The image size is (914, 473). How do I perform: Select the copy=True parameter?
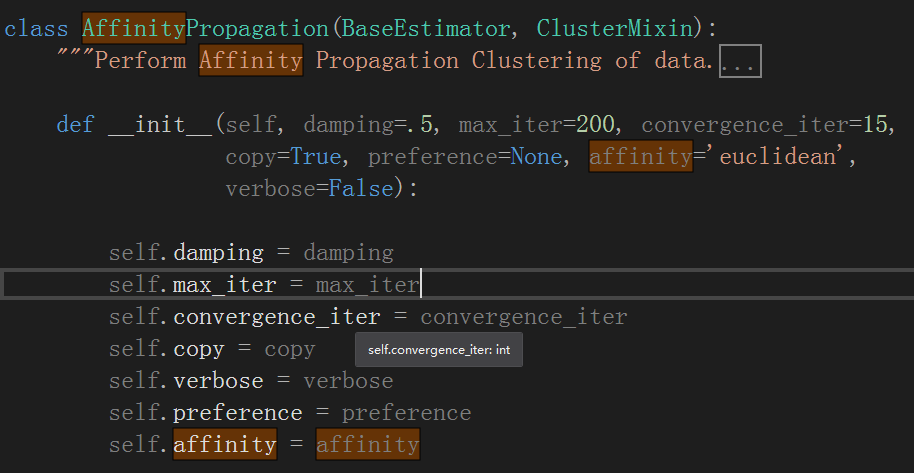click(283, 157)
